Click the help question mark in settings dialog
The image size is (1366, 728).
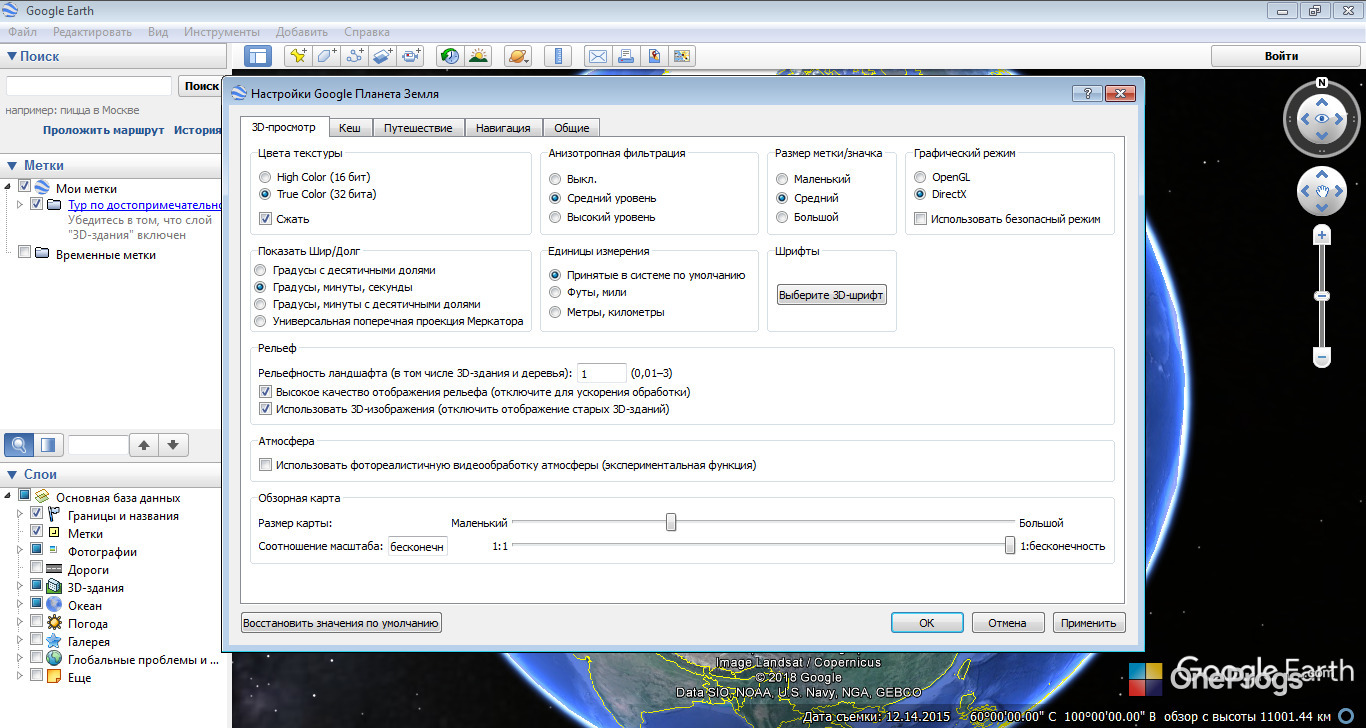tap(1087, 93)
